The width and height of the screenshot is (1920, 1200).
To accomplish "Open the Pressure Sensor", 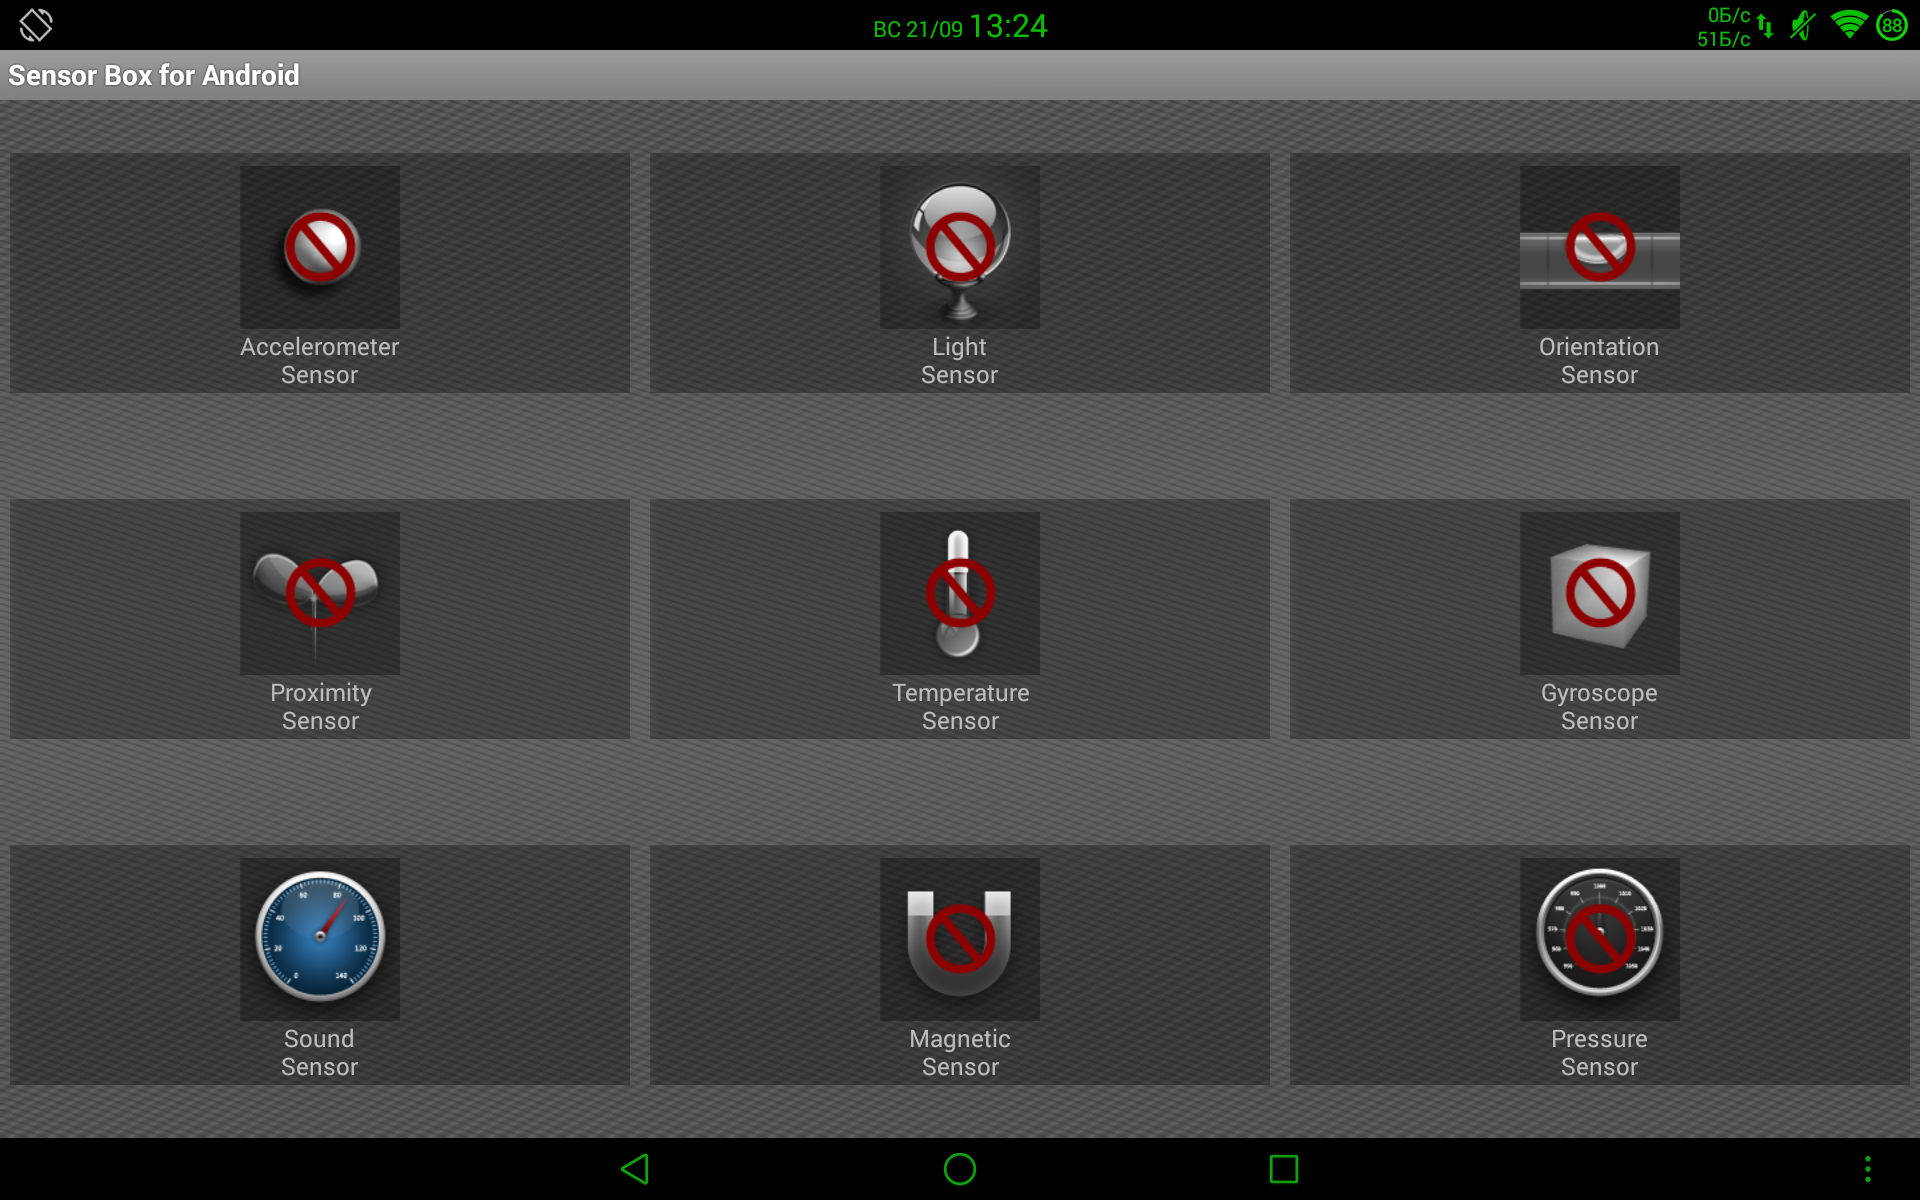I will click(1595, 966).
